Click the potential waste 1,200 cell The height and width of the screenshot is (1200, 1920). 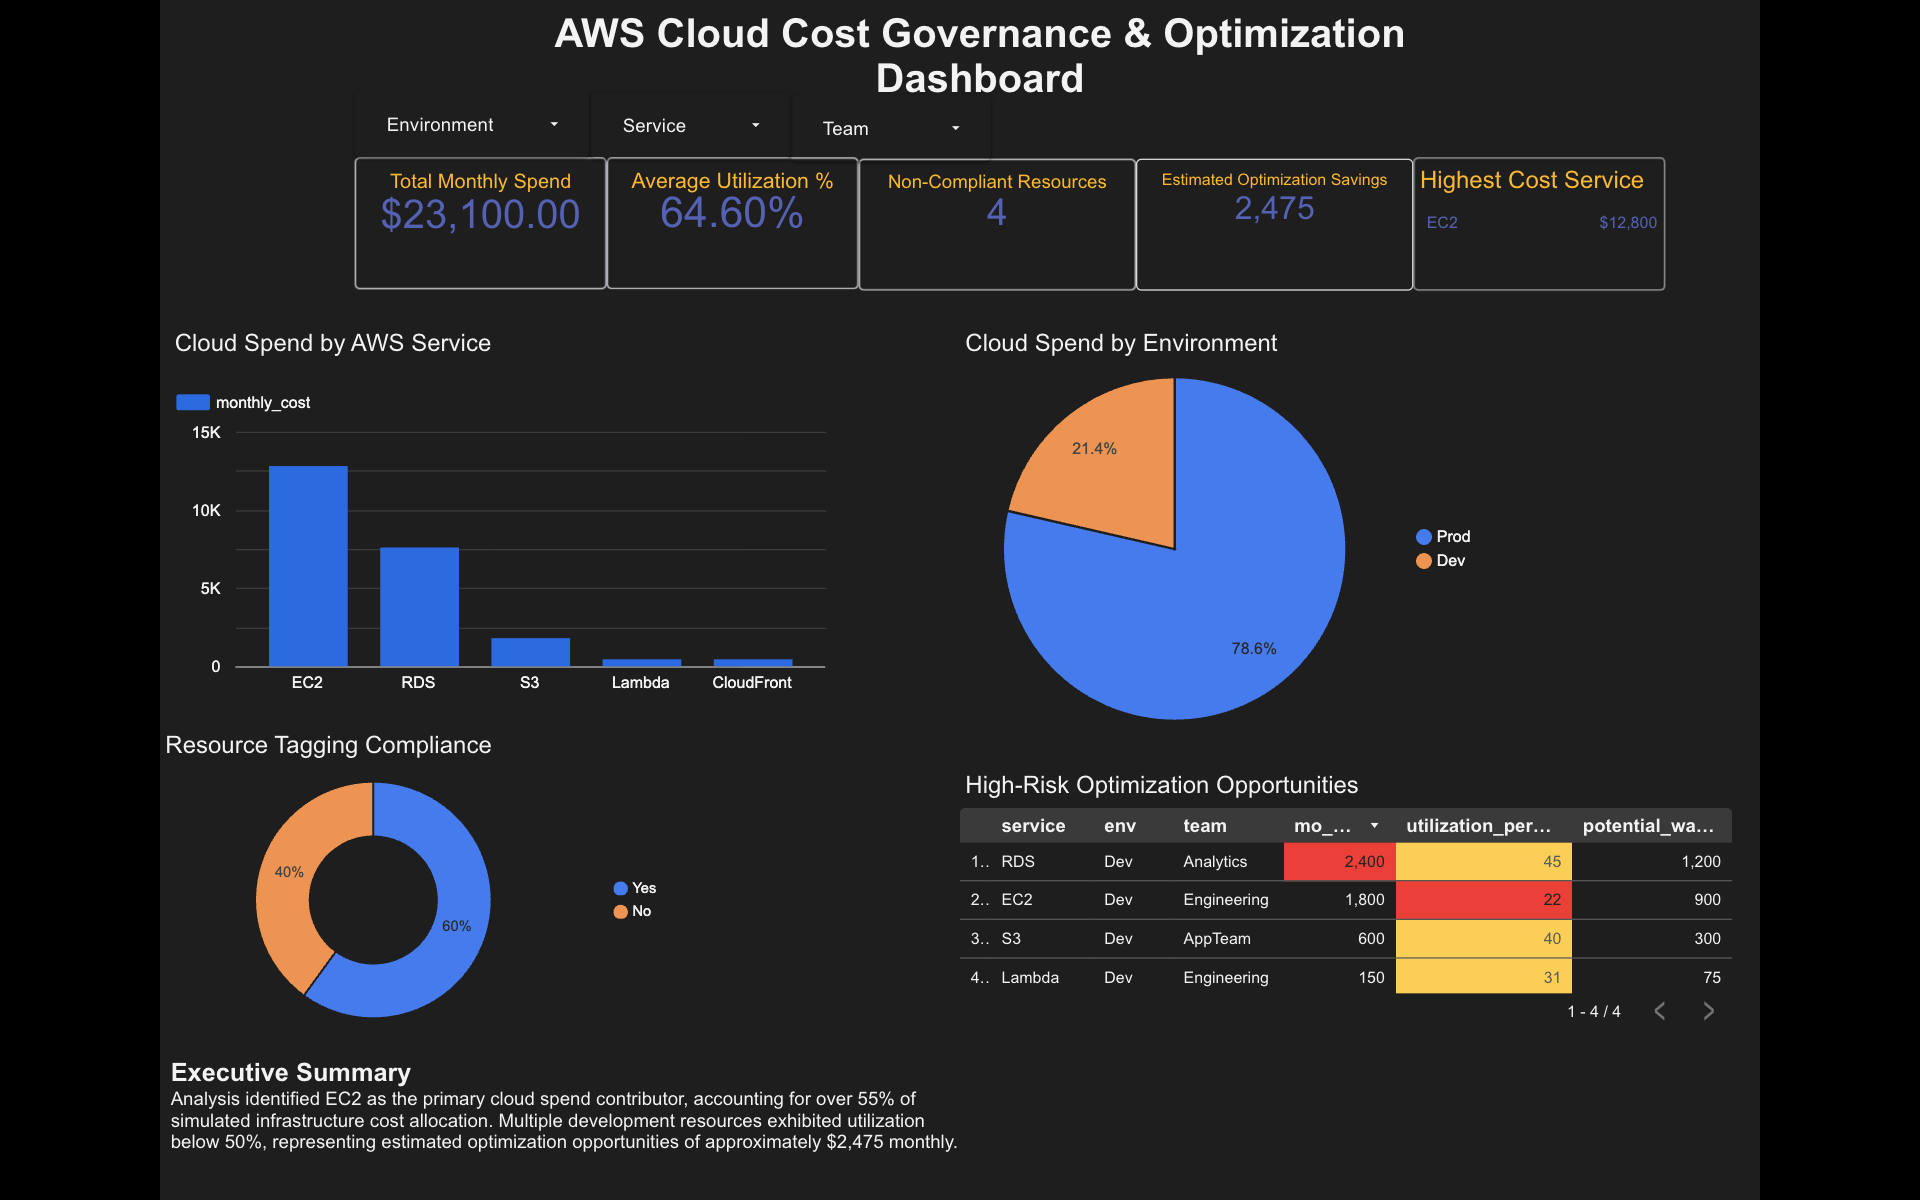point(1652,861)
